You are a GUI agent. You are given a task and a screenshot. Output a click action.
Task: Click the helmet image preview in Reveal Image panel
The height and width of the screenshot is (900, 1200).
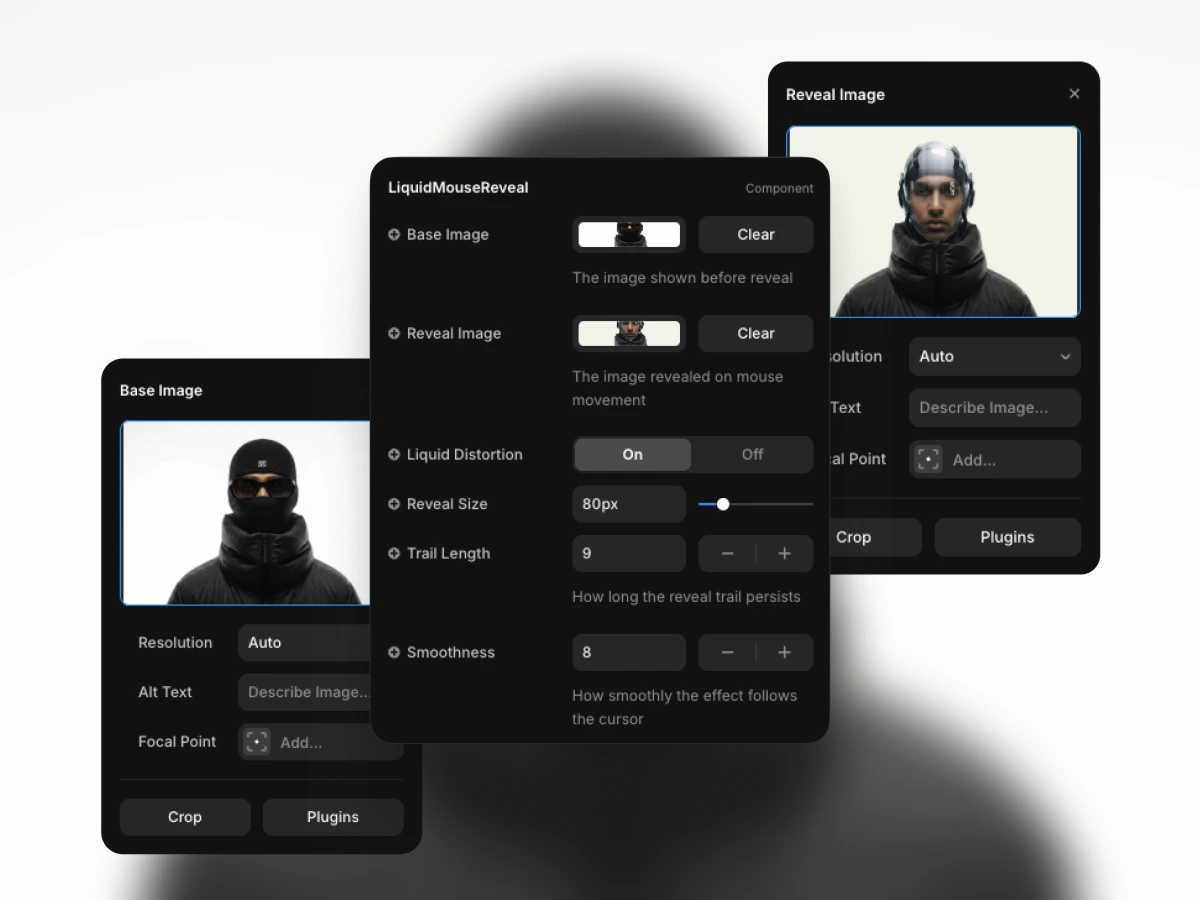click(933, 222)
